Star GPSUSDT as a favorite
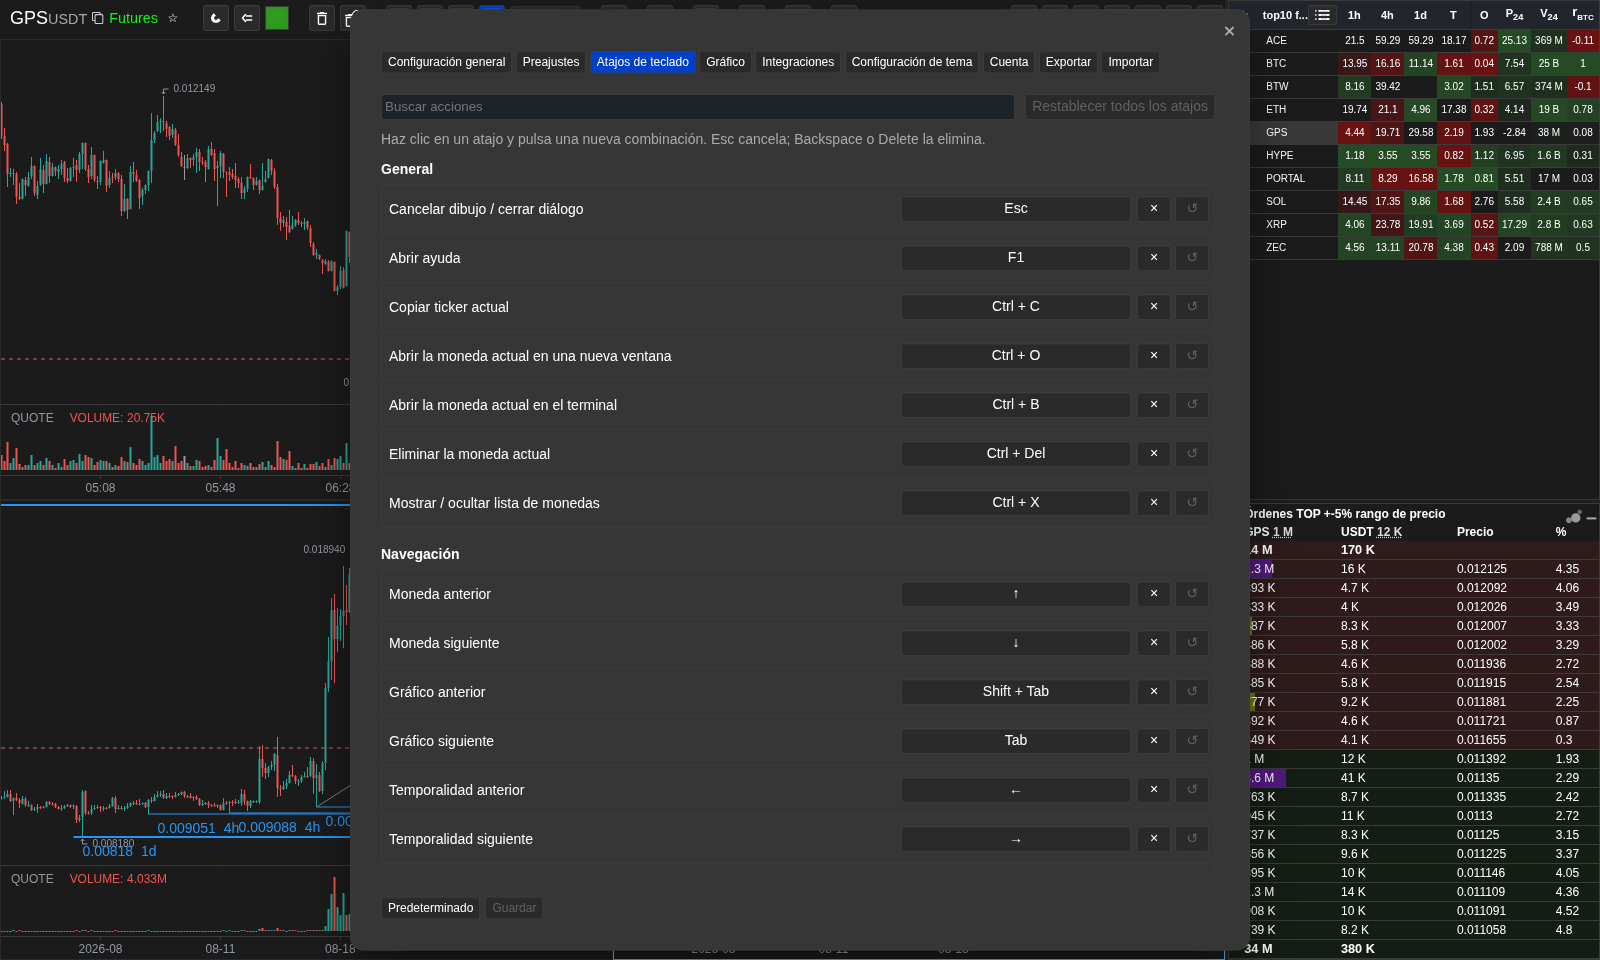The width and height of the screenshot is (1600, 960). click(x=173, y=18)
